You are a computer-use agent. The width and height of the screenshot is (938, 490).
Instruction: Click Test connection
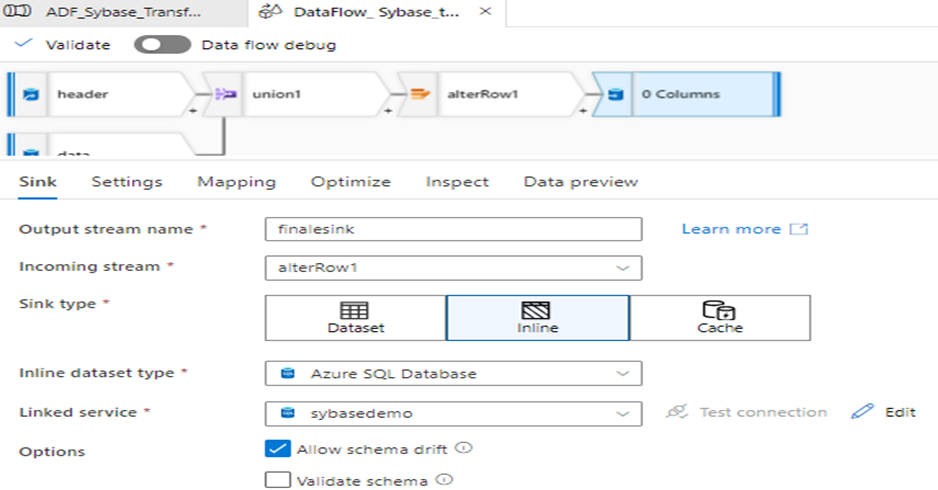point(747,412)
